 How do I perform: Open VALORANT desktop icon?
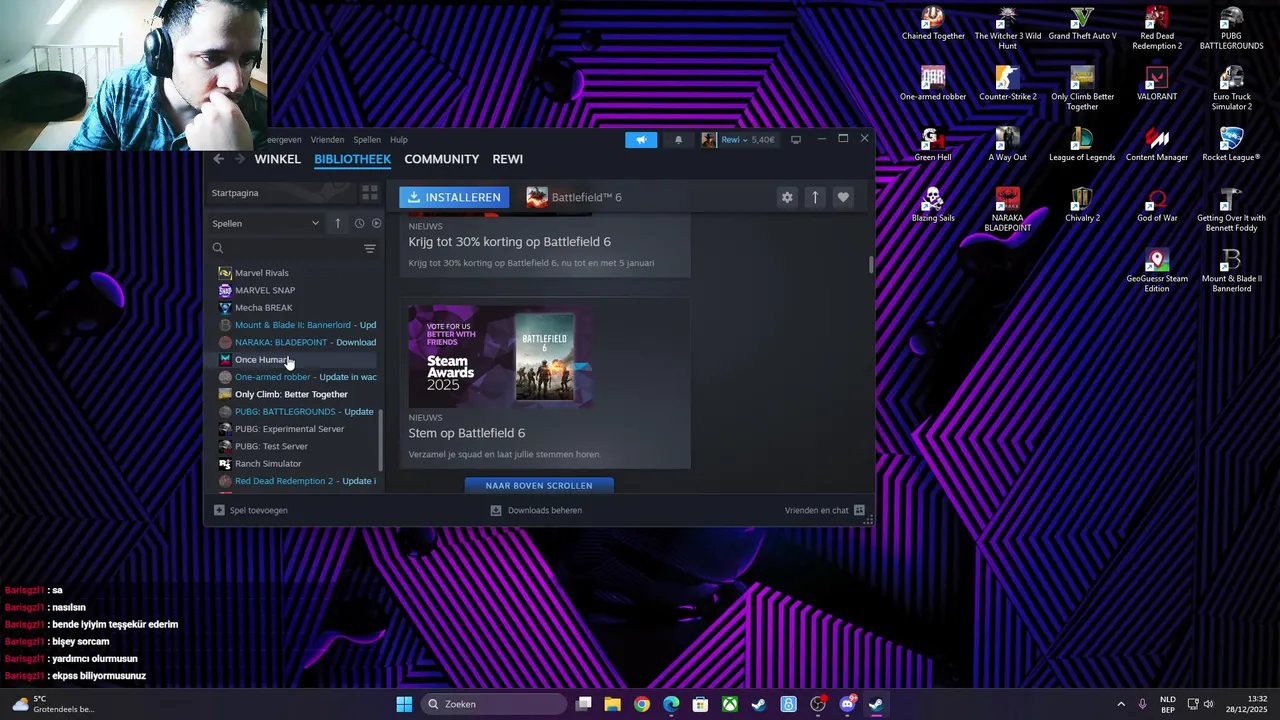click(x=1157, y=84)
